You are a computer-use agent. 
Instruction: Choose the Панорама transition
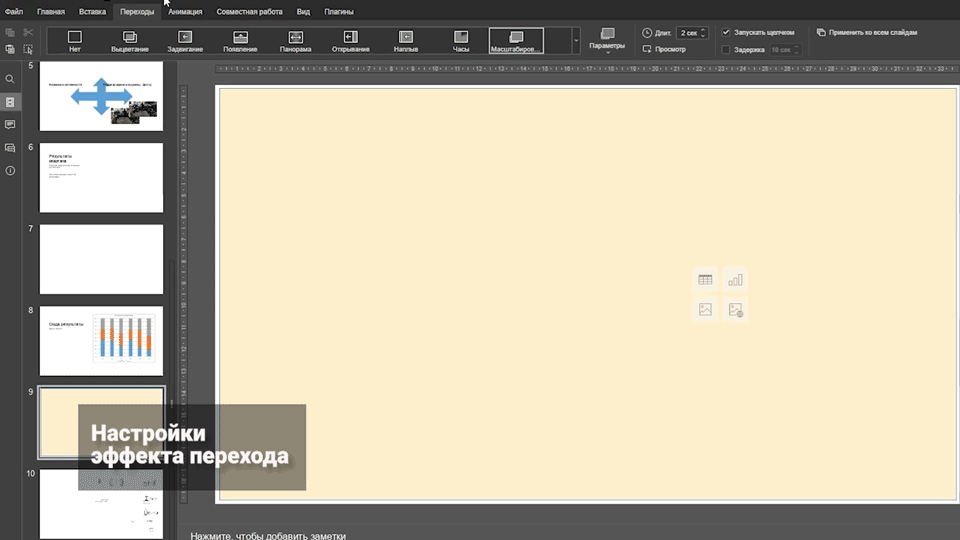(x=295, y=41)
